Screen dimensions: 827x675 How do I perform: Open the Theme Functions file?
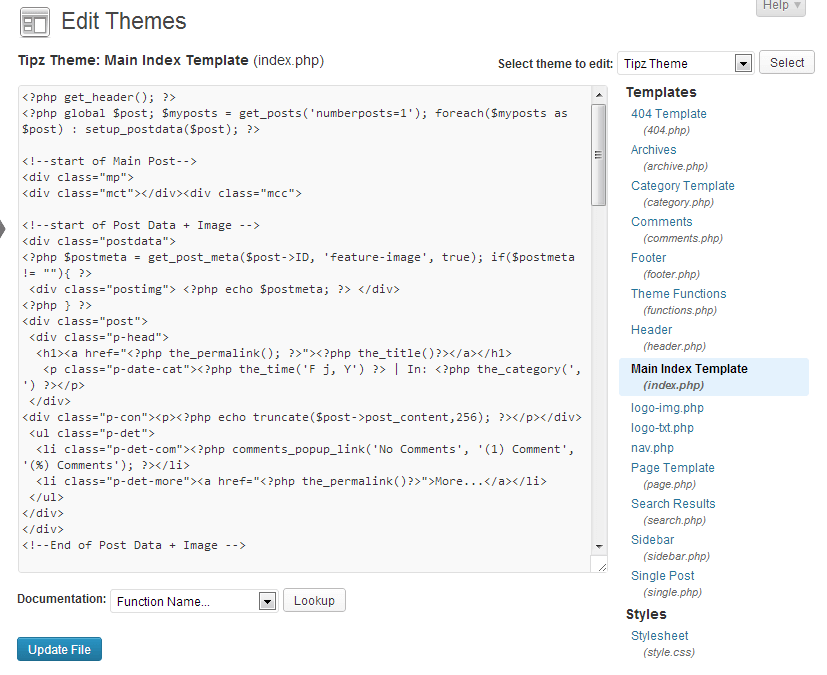point(678,294)
